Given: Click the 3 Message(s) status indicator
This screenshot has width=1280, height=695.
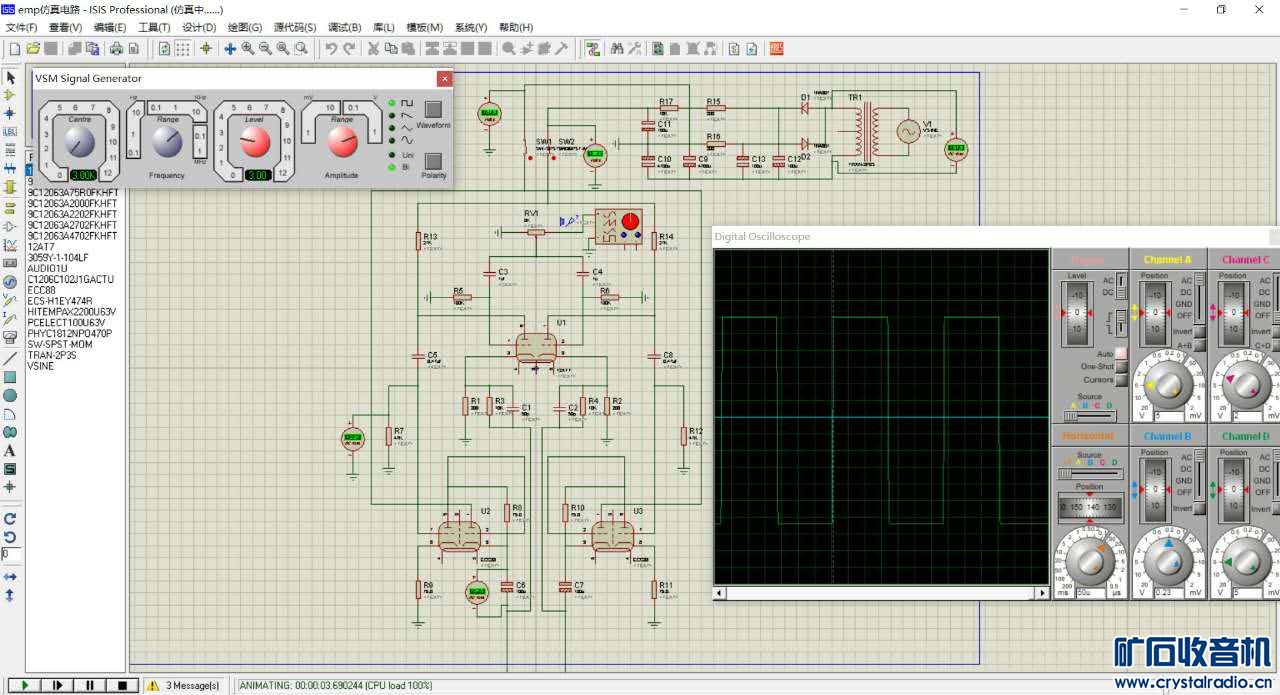Looking at the screenshot, I should coord(184,685).
